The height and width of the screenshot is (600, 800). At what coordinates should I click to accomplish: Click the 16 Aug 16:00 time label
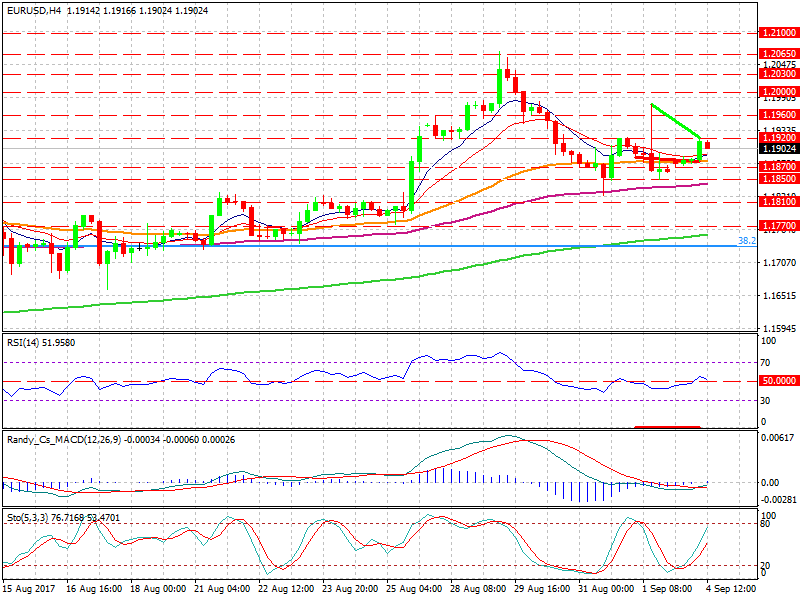(x=94, y=589)
